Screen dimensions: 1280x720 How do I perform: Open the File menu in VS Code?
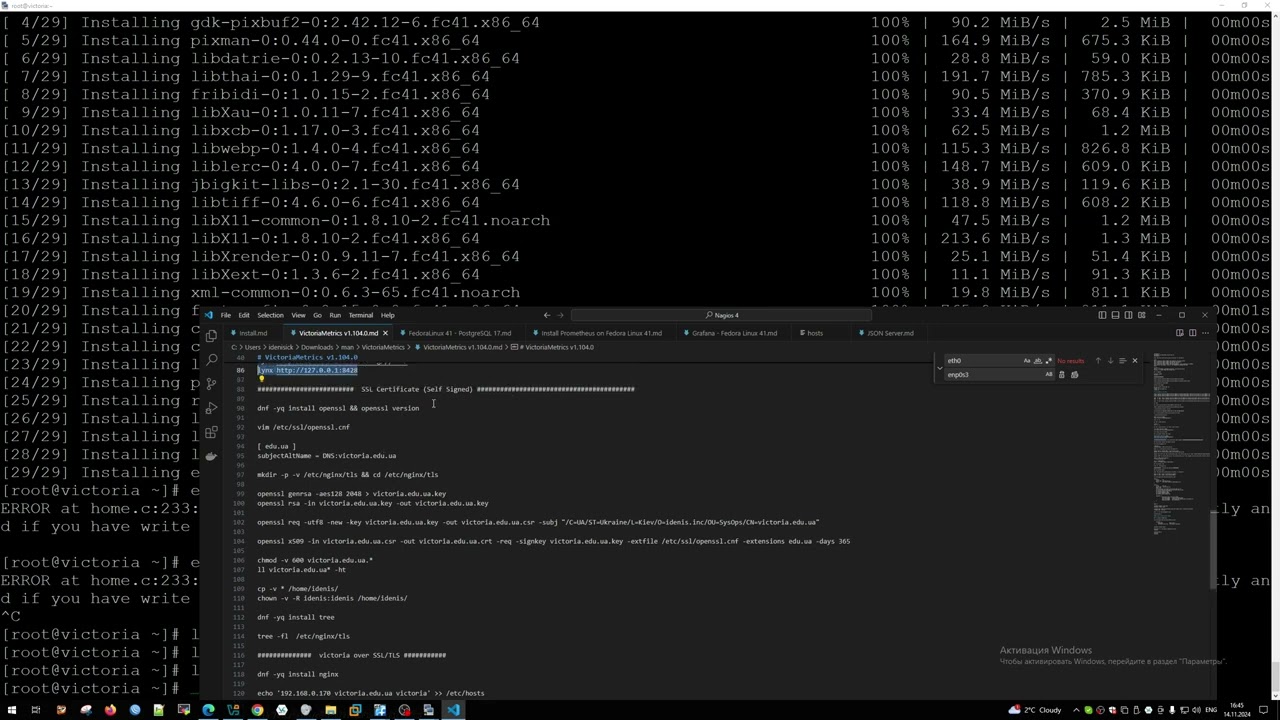226,315
